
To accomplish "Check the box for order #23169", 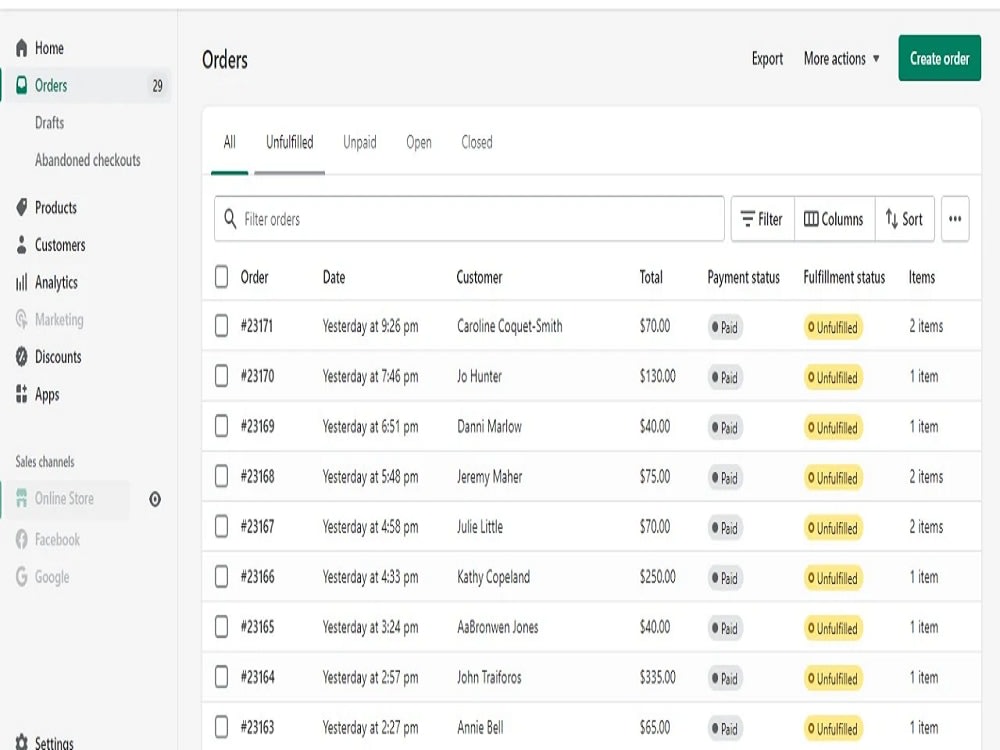I will click(221, 425).
